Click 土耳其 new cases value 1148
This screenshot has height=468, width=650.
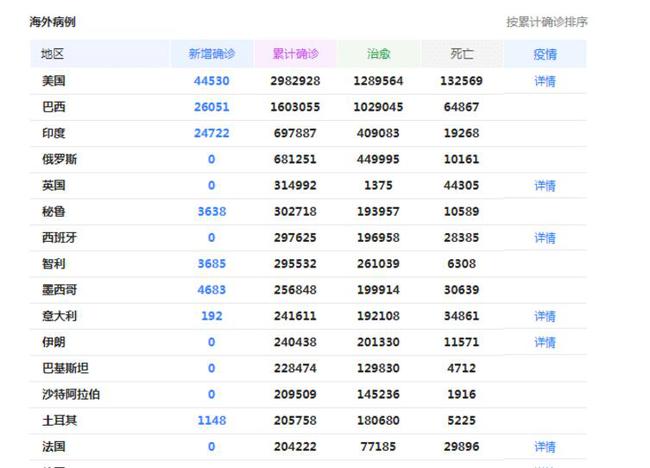tap(211, 421)
